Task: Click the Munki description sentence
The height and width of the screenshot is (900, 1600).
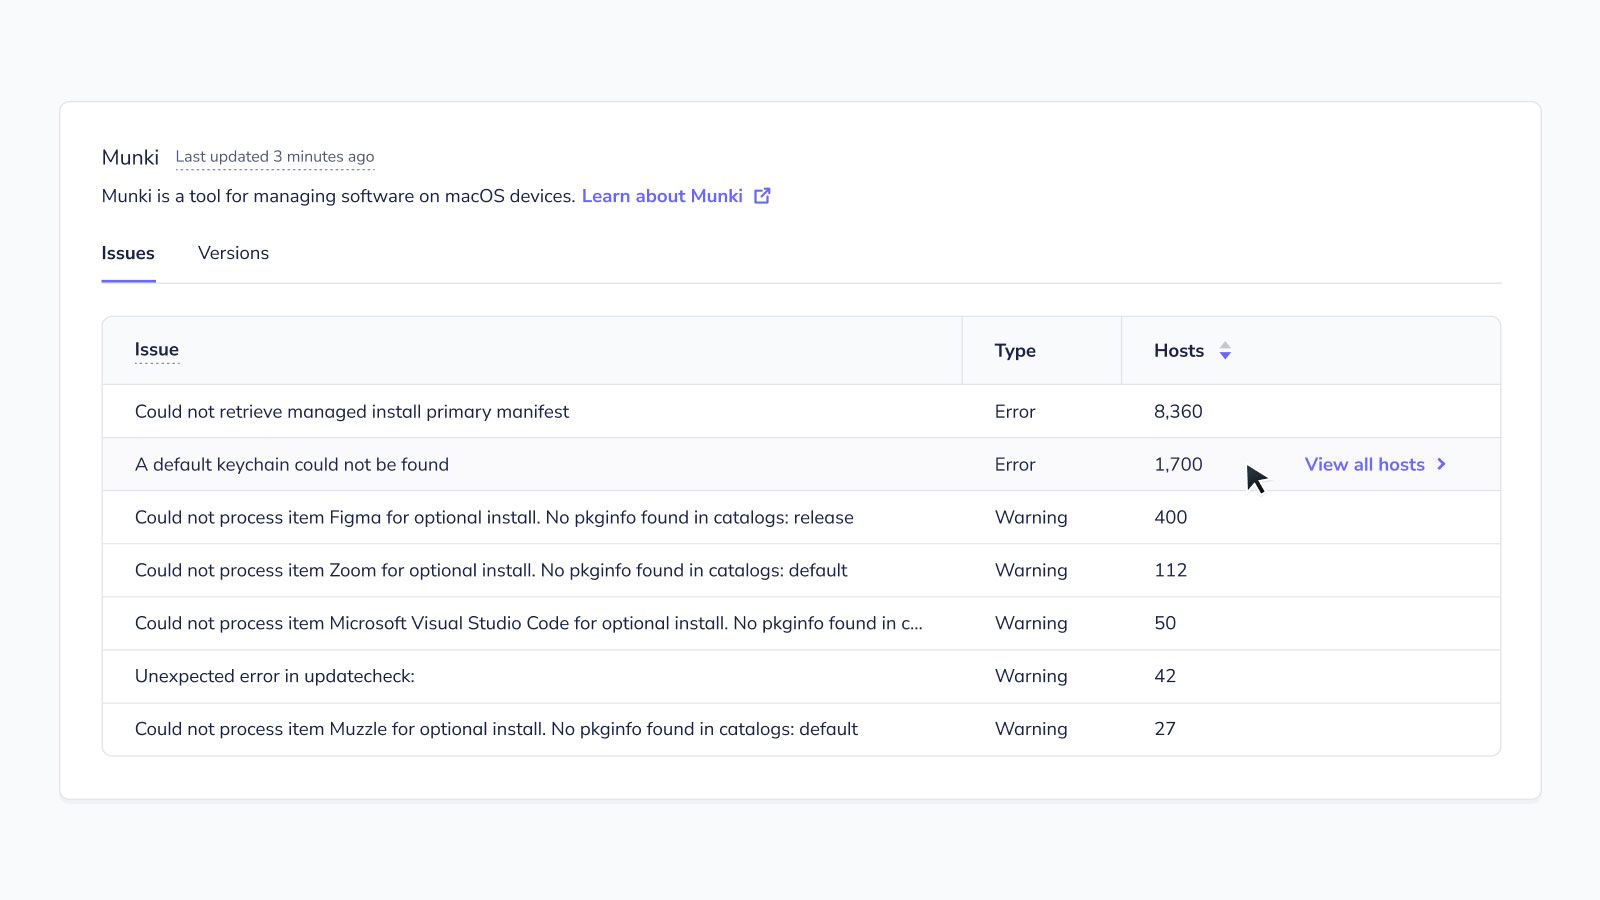Action: tap(338, 196)
